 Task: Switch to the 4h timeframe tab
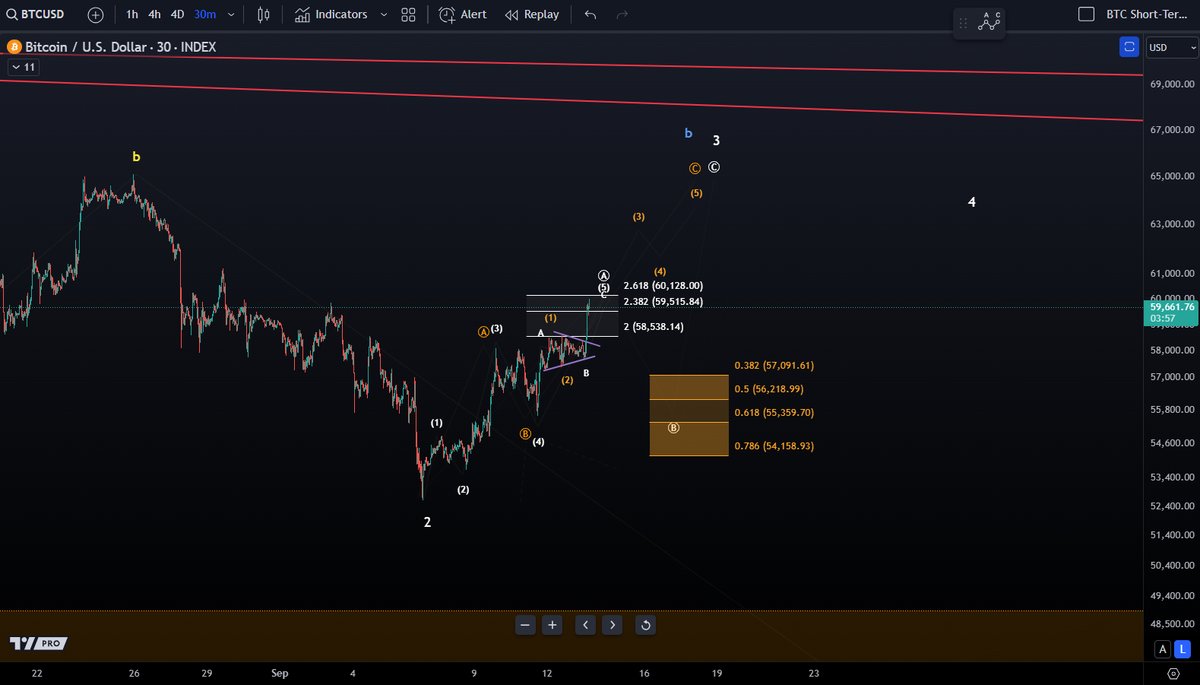click(153, 14)
